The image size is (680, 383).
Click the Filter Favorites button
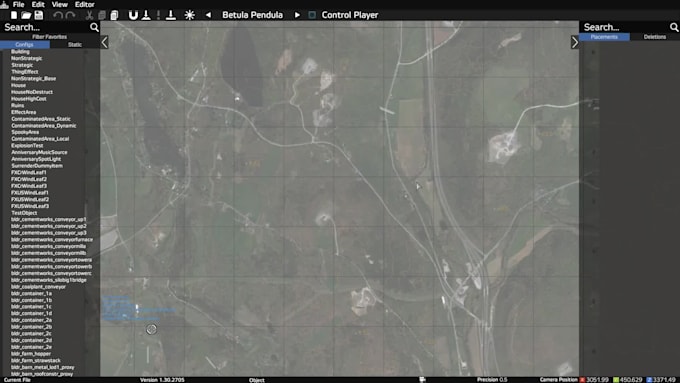click(x=49, y=37)
